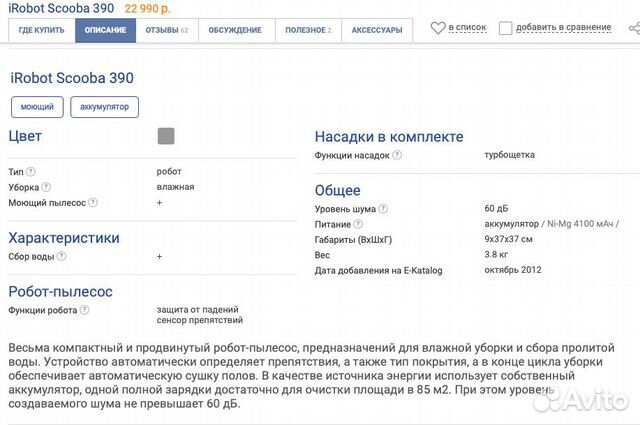Click the heart wishlist icon
The height and width of the screenshot is (425, 640).
pyautogui.click(x=438, y=28)
